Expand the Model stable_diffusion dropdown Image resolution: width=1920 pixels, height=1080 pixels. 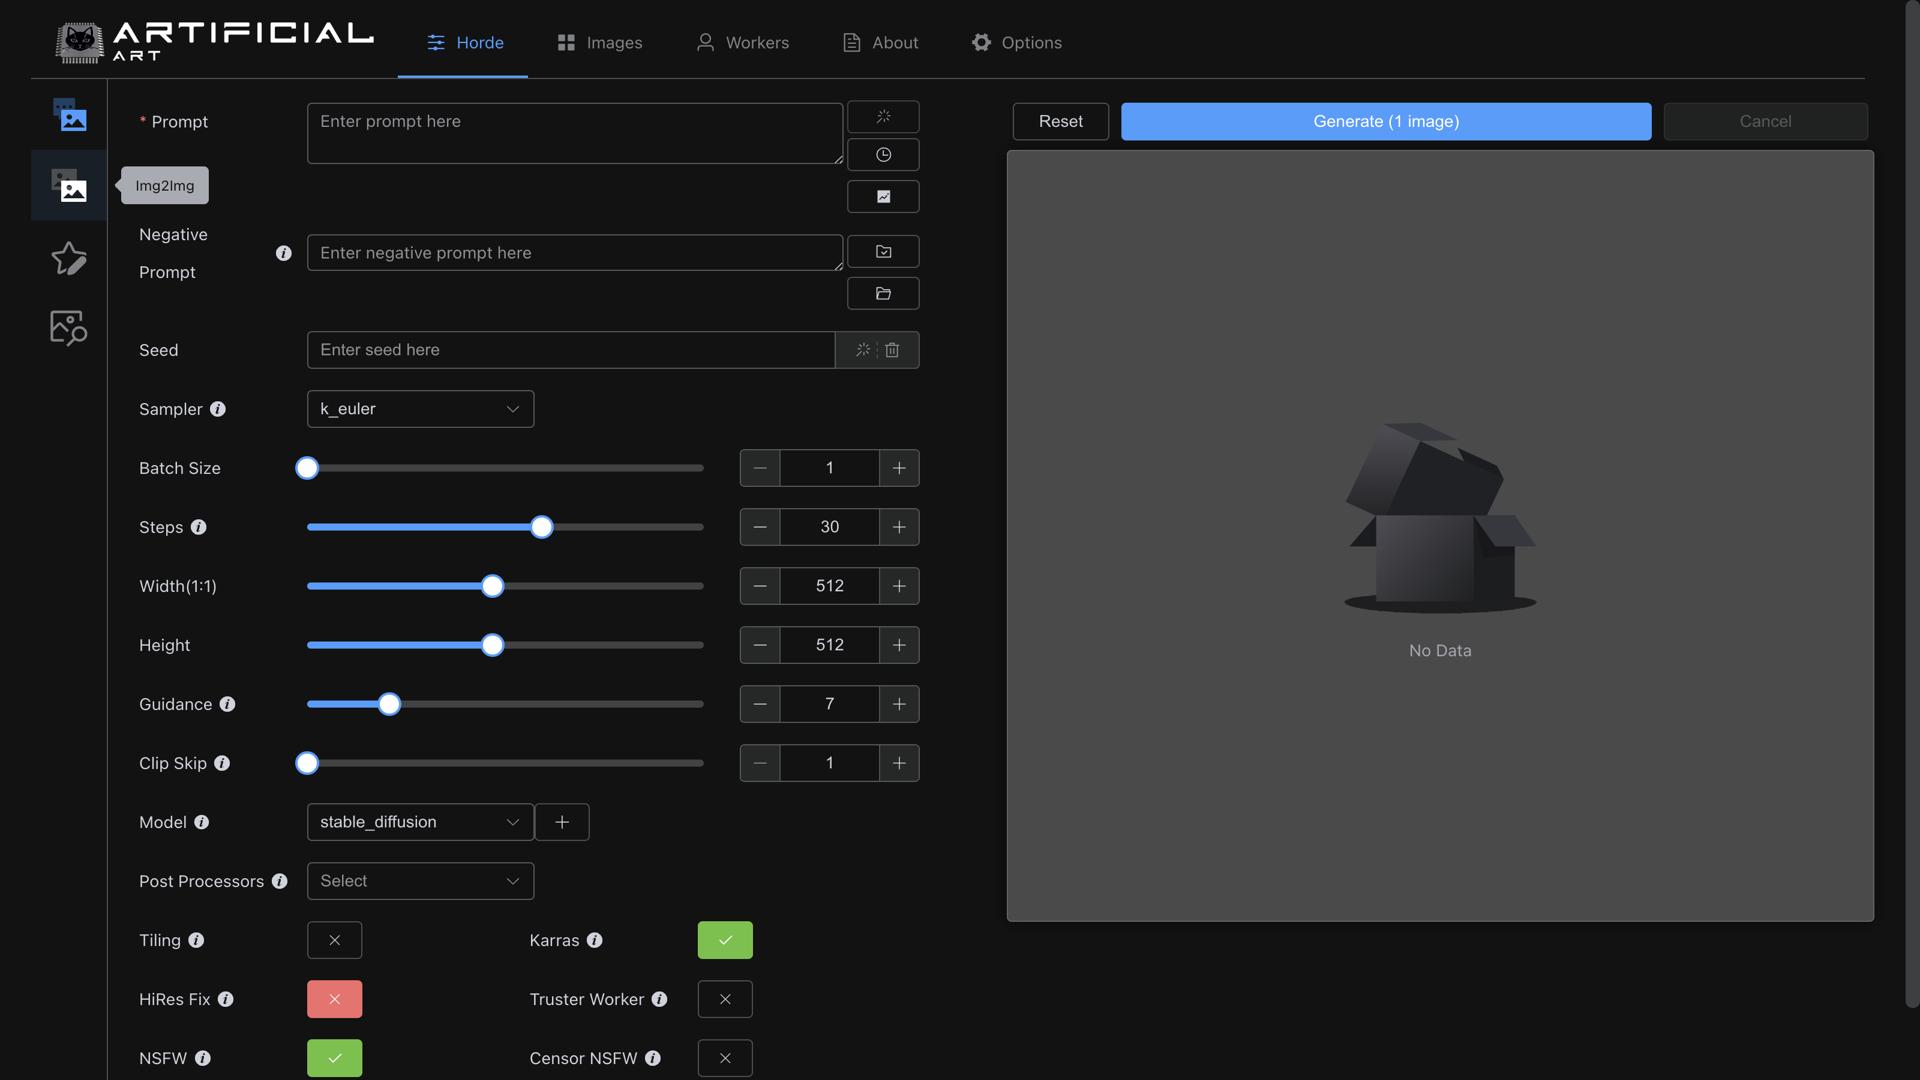[x=420, y=822]
